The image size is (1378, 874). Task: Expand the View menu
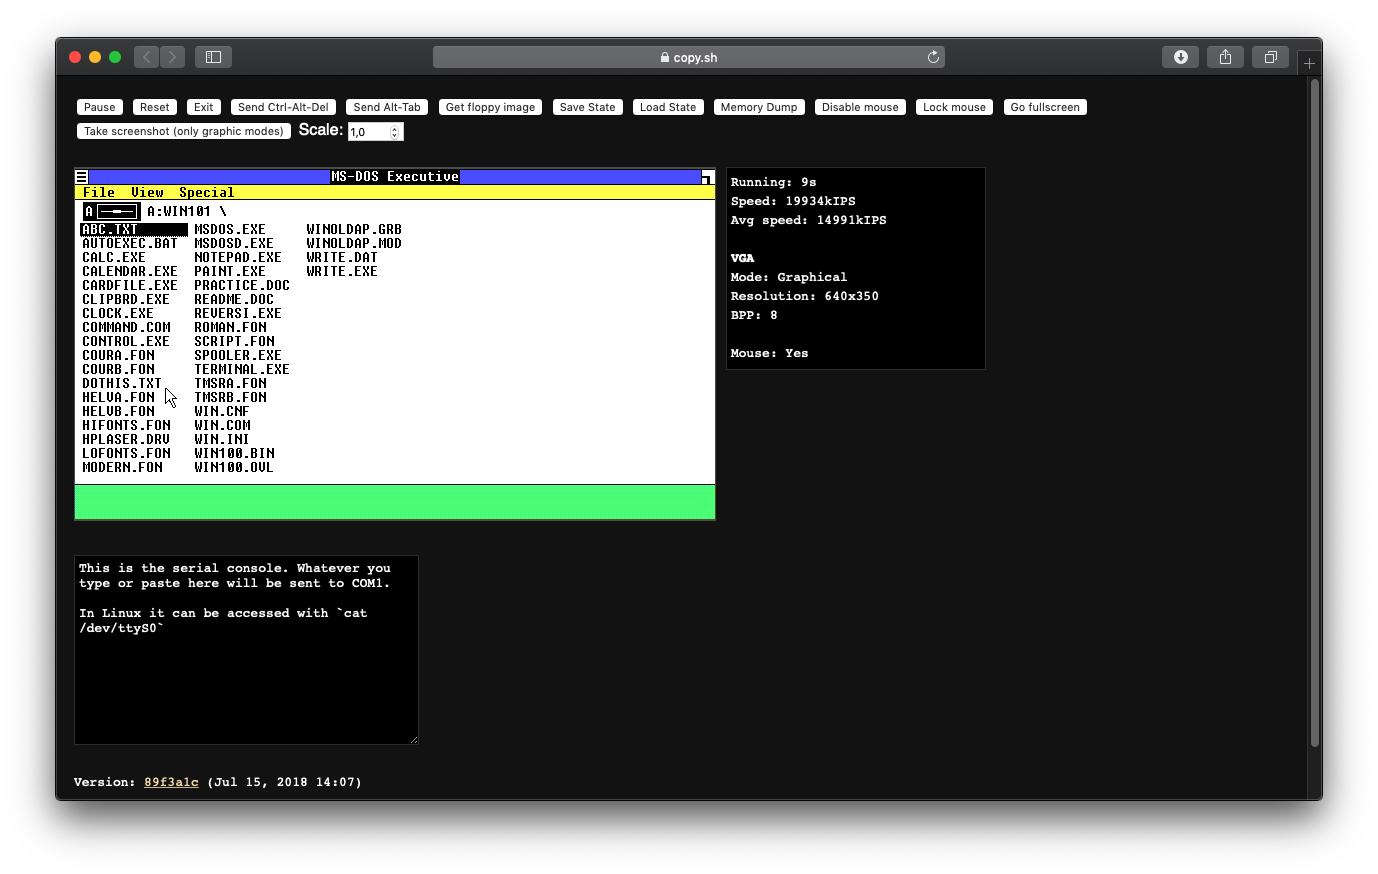(x=147, y=192)
